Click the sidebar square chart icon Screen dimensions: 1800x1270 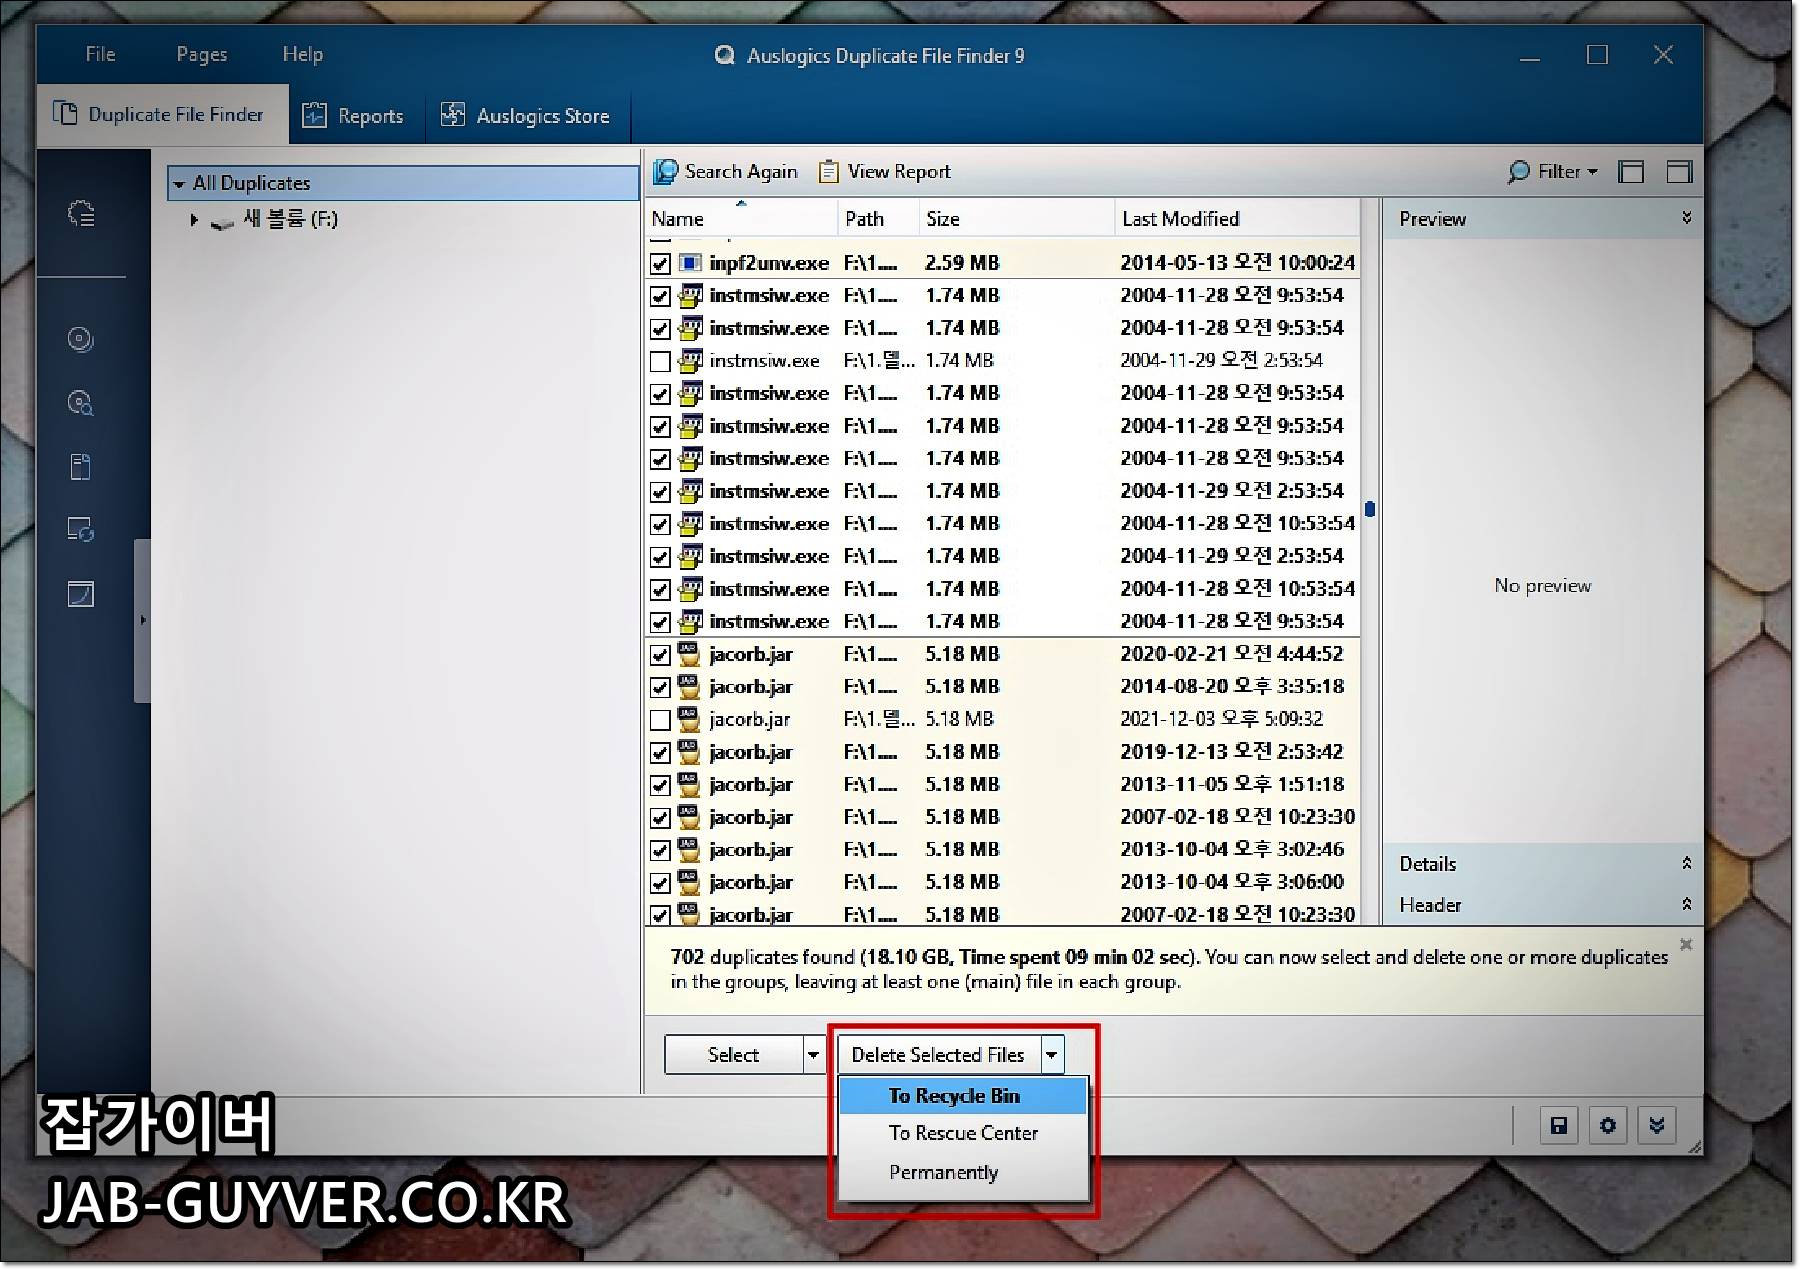(x=81, y=594)
